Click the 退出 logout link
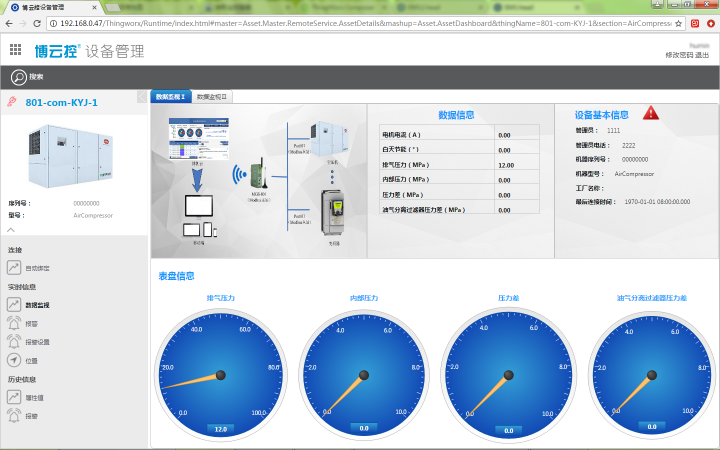 pos(702,55)
